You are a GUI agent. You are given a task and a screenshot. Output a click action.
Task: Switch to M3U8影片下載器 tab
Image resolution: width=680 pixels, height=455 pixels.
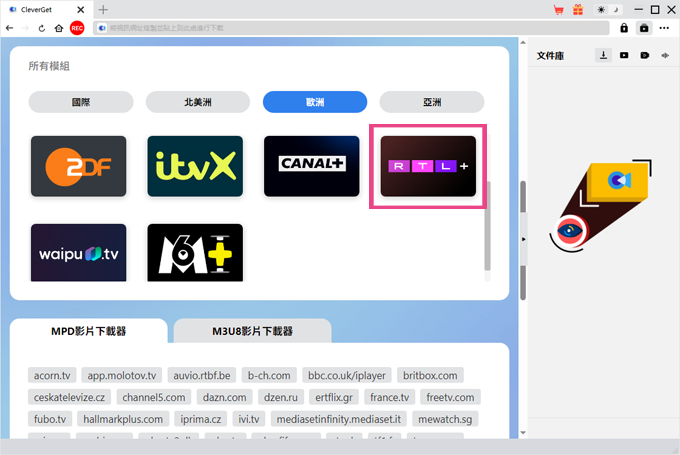point(252,331)
